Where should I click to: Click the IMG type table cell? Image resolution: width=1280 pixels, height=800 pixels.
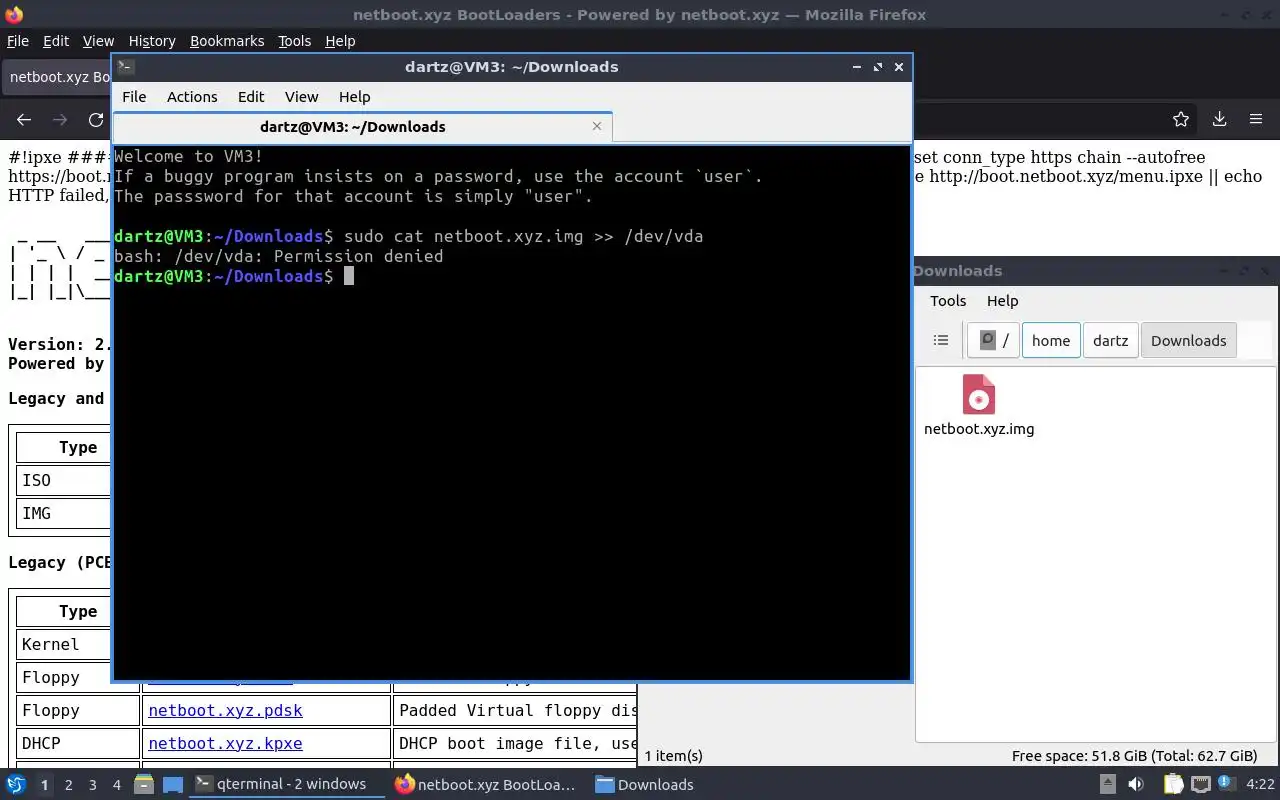click(x=63, y=513)
